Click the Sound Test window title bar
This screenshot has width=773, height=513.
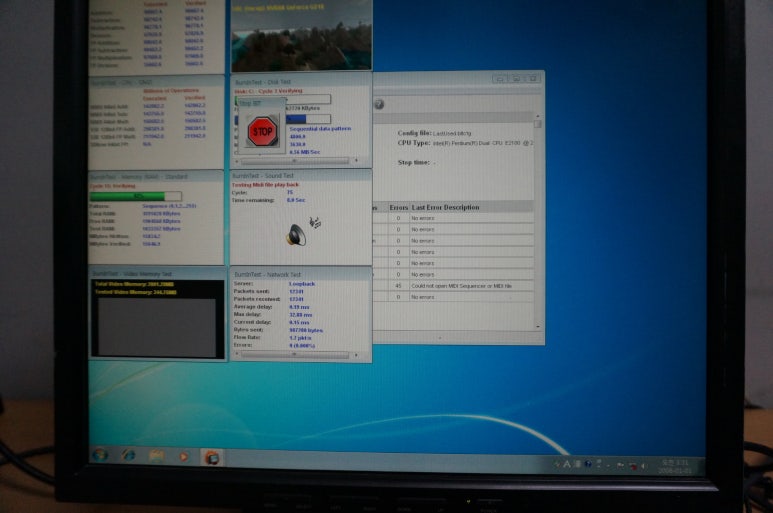coord(301,175)
